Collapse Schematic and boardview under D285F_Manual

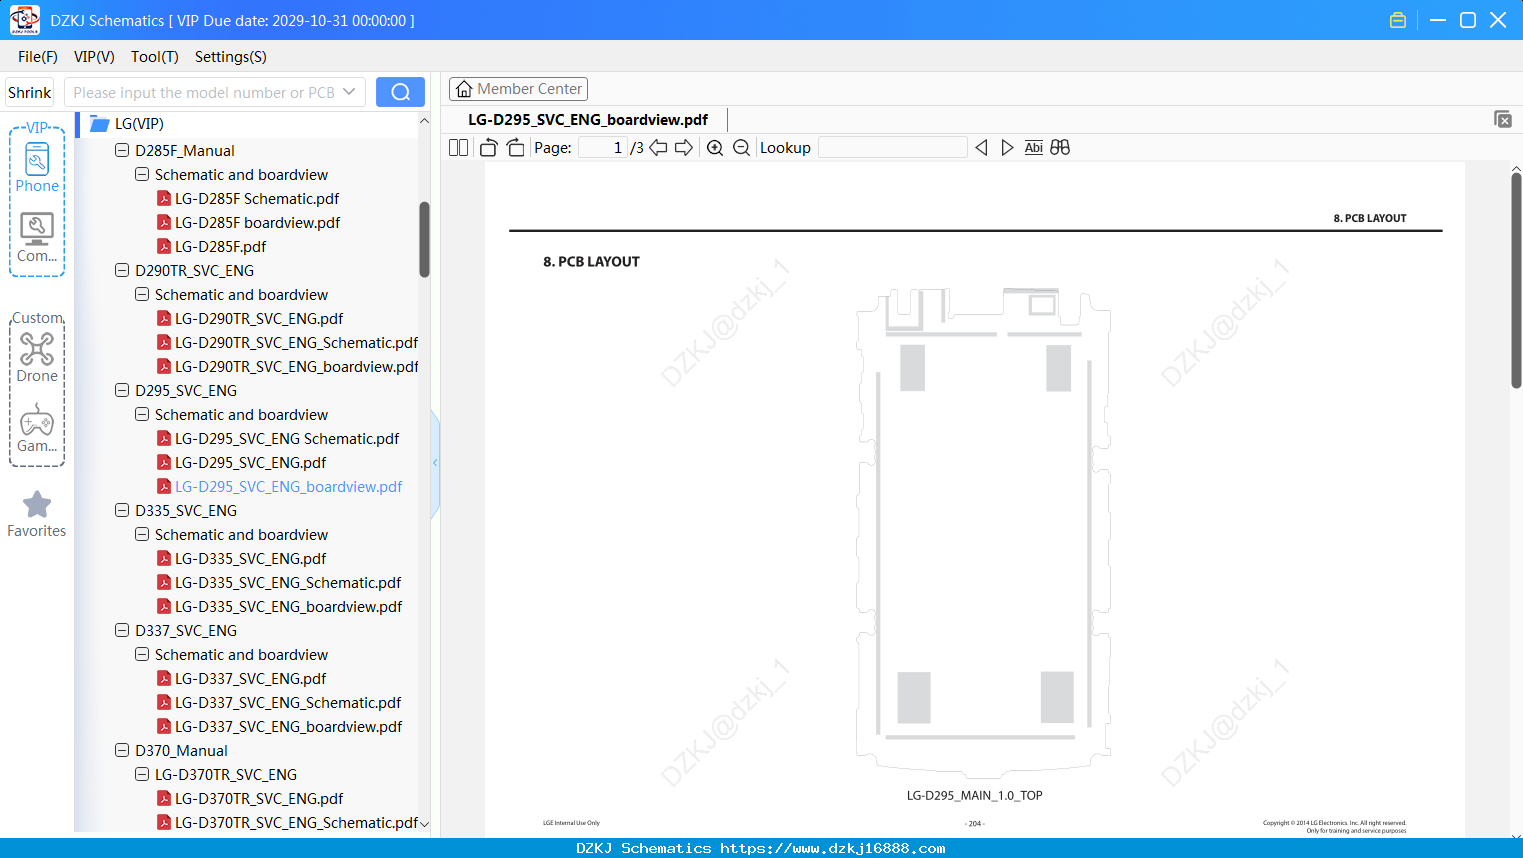pos(142,174)
